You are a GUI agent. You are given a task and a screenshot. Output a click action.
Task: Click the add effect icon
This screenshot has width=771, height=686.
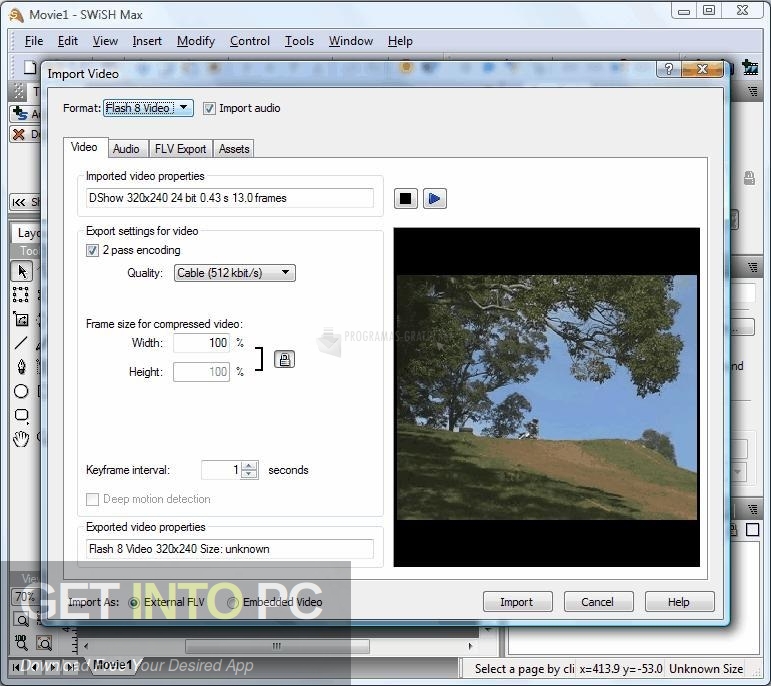click(20, 114)
